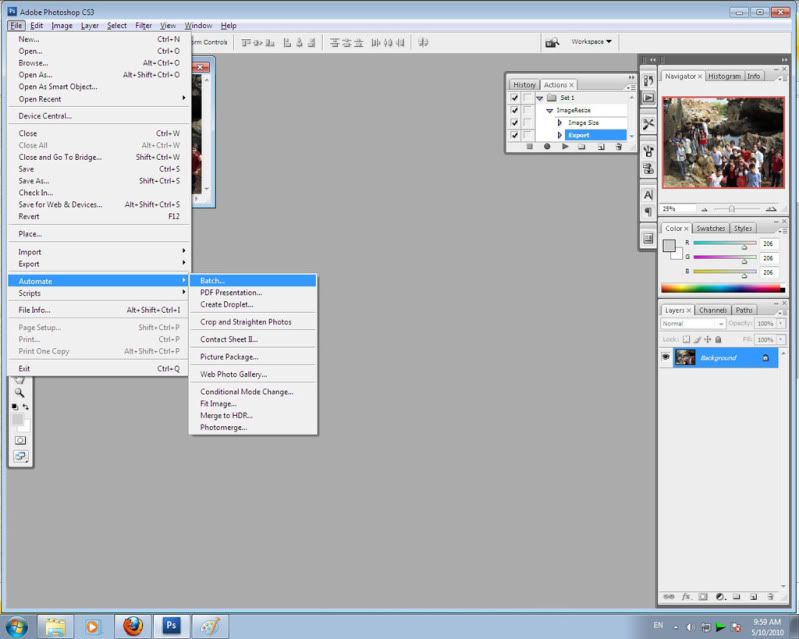Click Begin Recording circle in Actions panel
Image resolution: width=799 pixels, height=639 pixels.
click(x=547, y=147)
